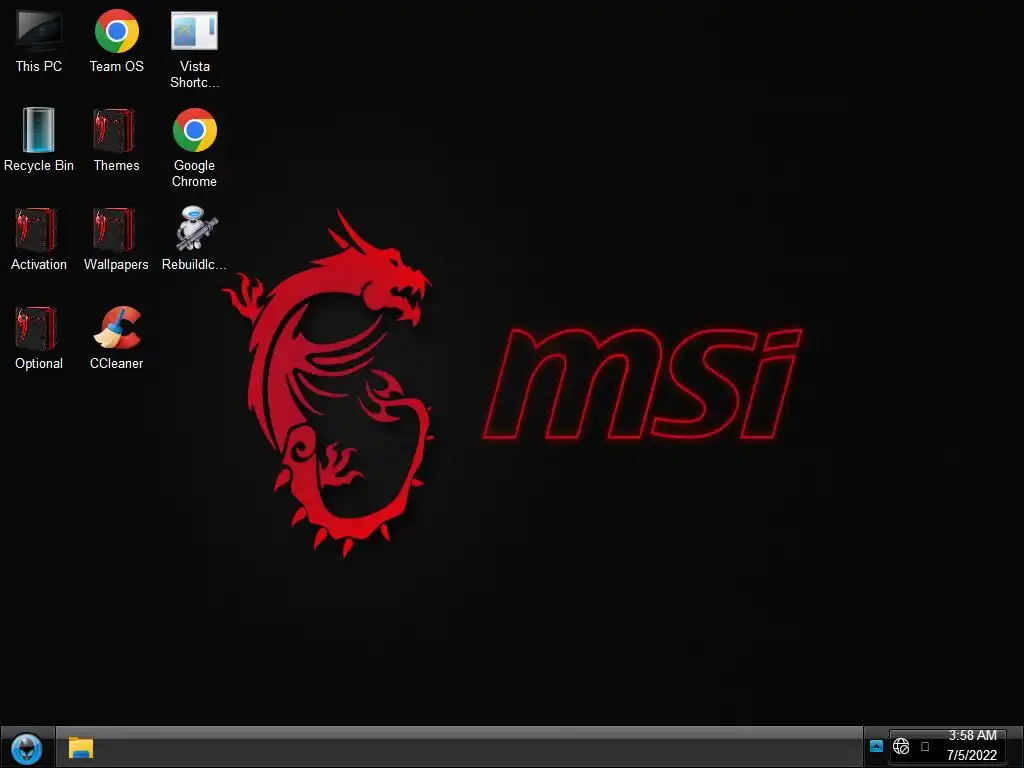Screen dimensions: 1024x768
Task: Select the Optional folder icon
Action: pos(39,338)
